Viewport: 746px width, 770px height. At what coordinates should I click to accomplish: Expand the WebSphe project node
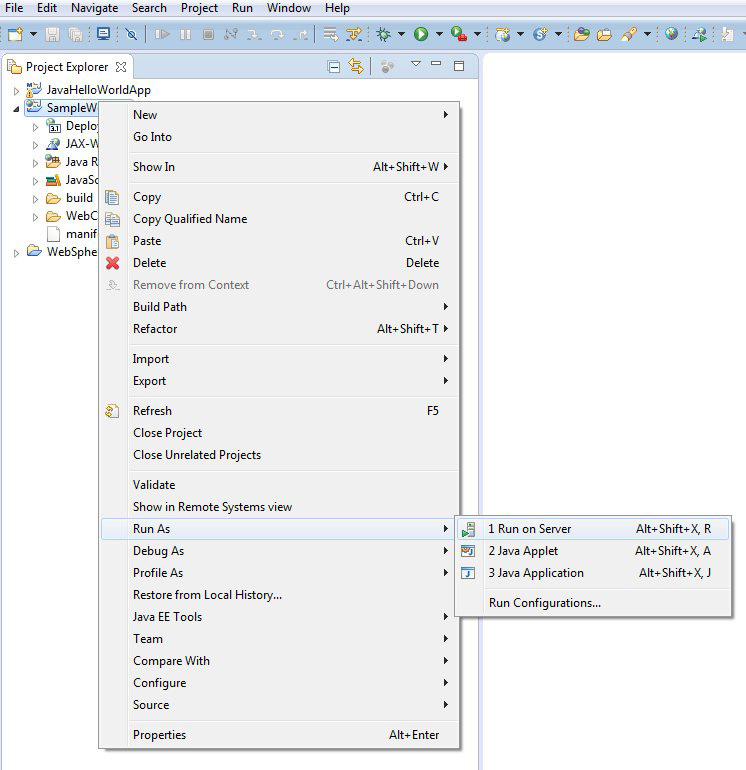click(16, 253)
